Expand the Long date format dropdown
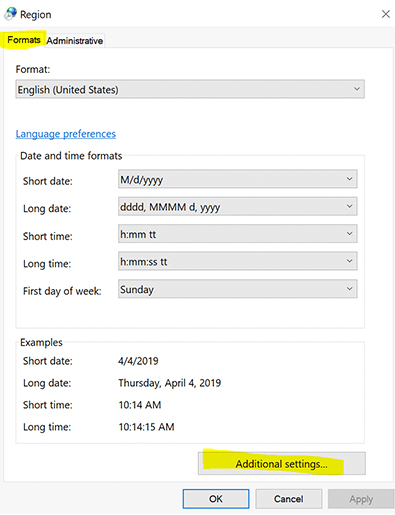 (238, 206)
